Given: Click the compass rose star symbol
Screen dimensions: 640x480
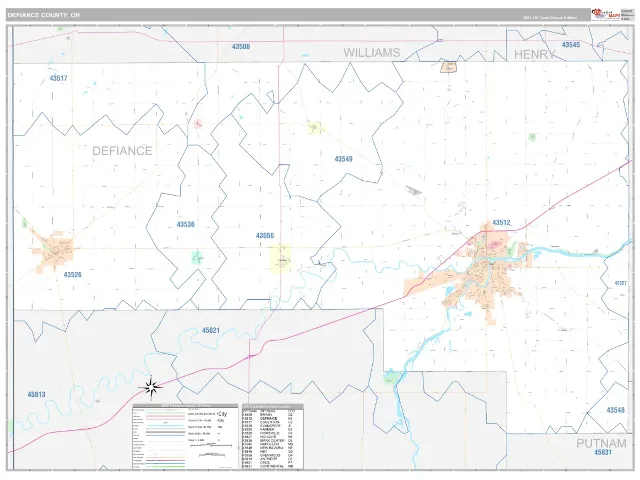Looking at the screenshot, I should coord(151,387).
